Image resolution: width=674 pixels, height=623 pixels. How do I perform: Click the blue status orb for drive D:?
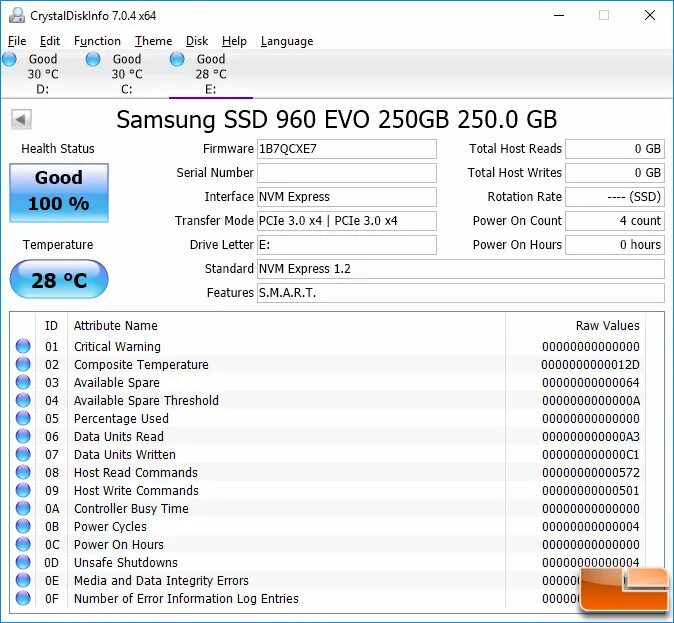coord(9,59)
